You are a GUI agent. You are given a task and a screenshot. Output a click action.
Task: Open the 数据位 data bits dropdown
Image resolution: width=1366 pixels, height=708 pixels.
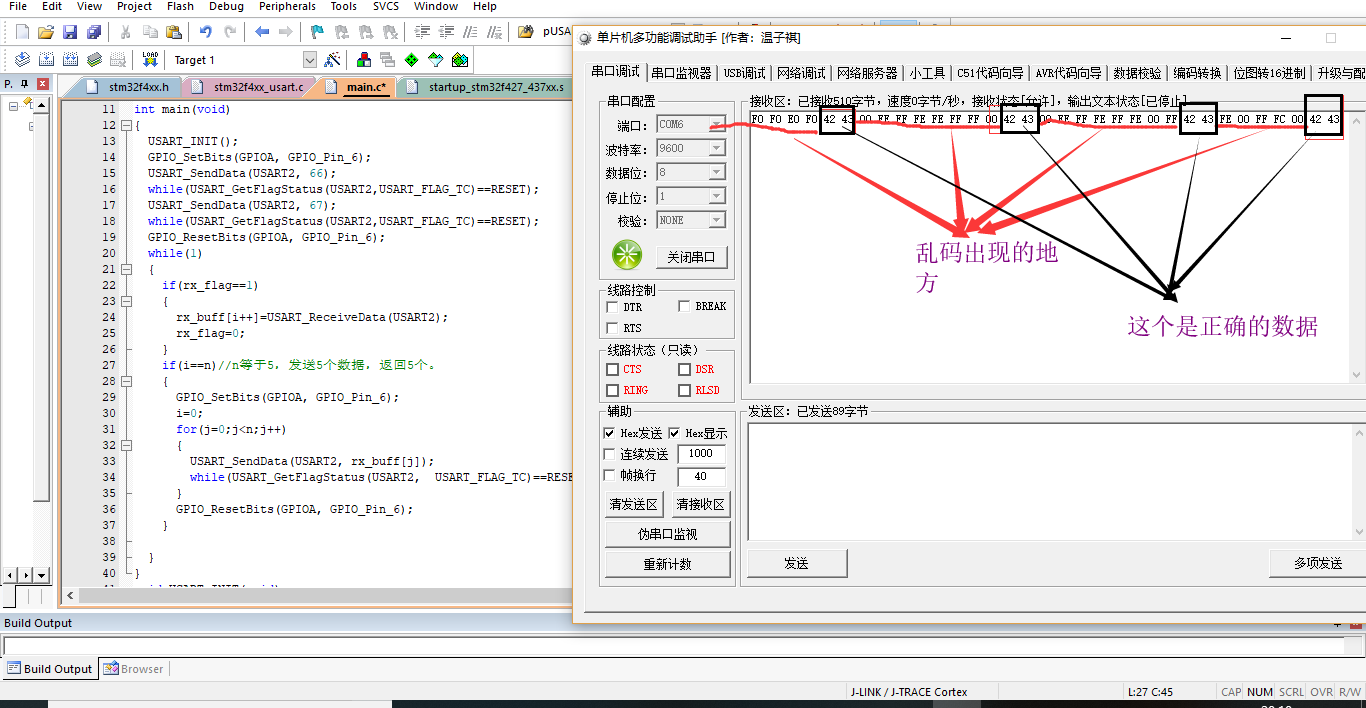tap(716, 173)
